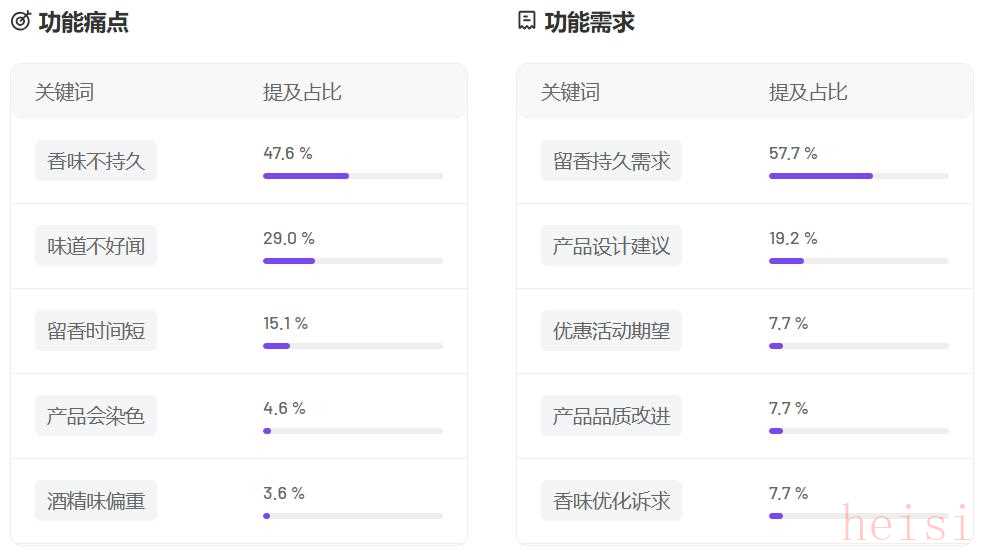
Task: Click 提及占比 header in 功能痛点 table
Action: pos(302,92)
